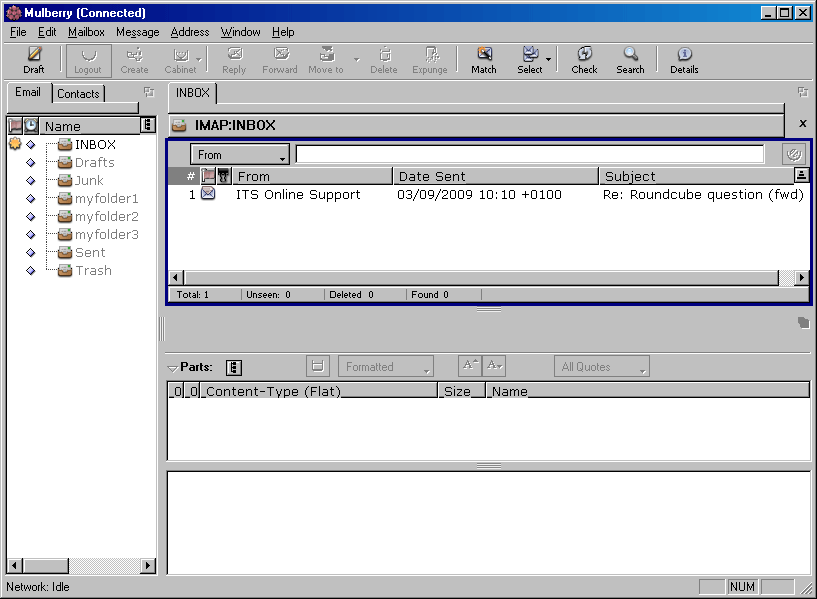Collapse the Parts disclosure triangle

pyautogui.click(x=172, y=367)
